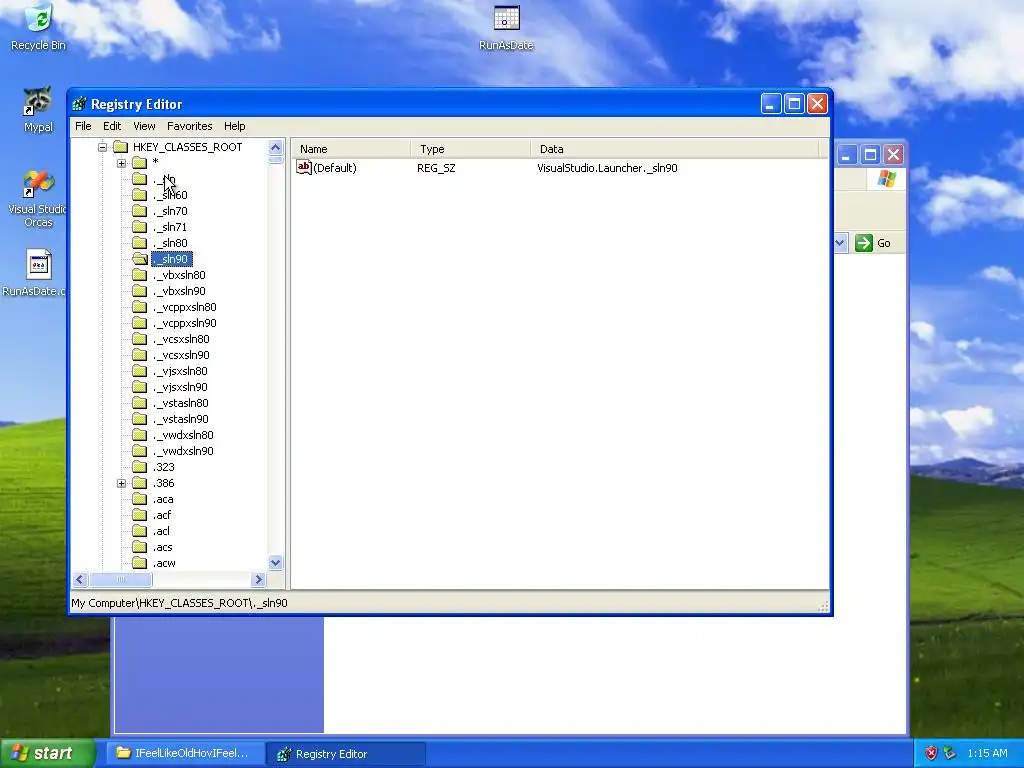
Task: Open the Help menu
Action: (234, 126)
